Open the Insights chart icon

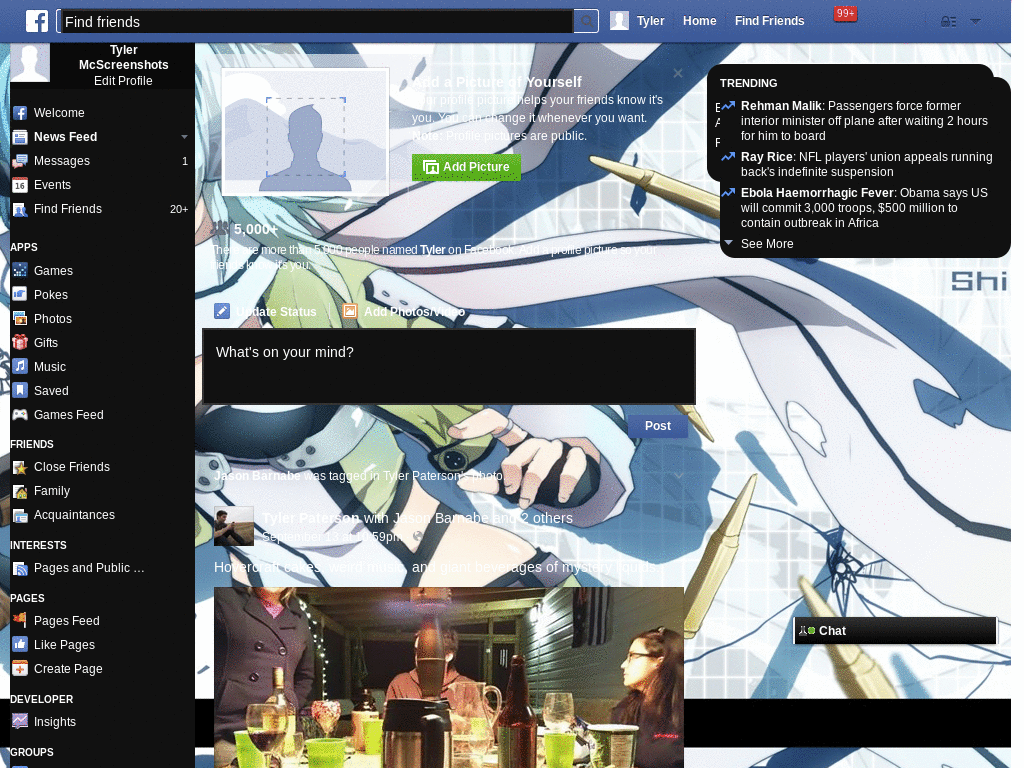[20, 722]
